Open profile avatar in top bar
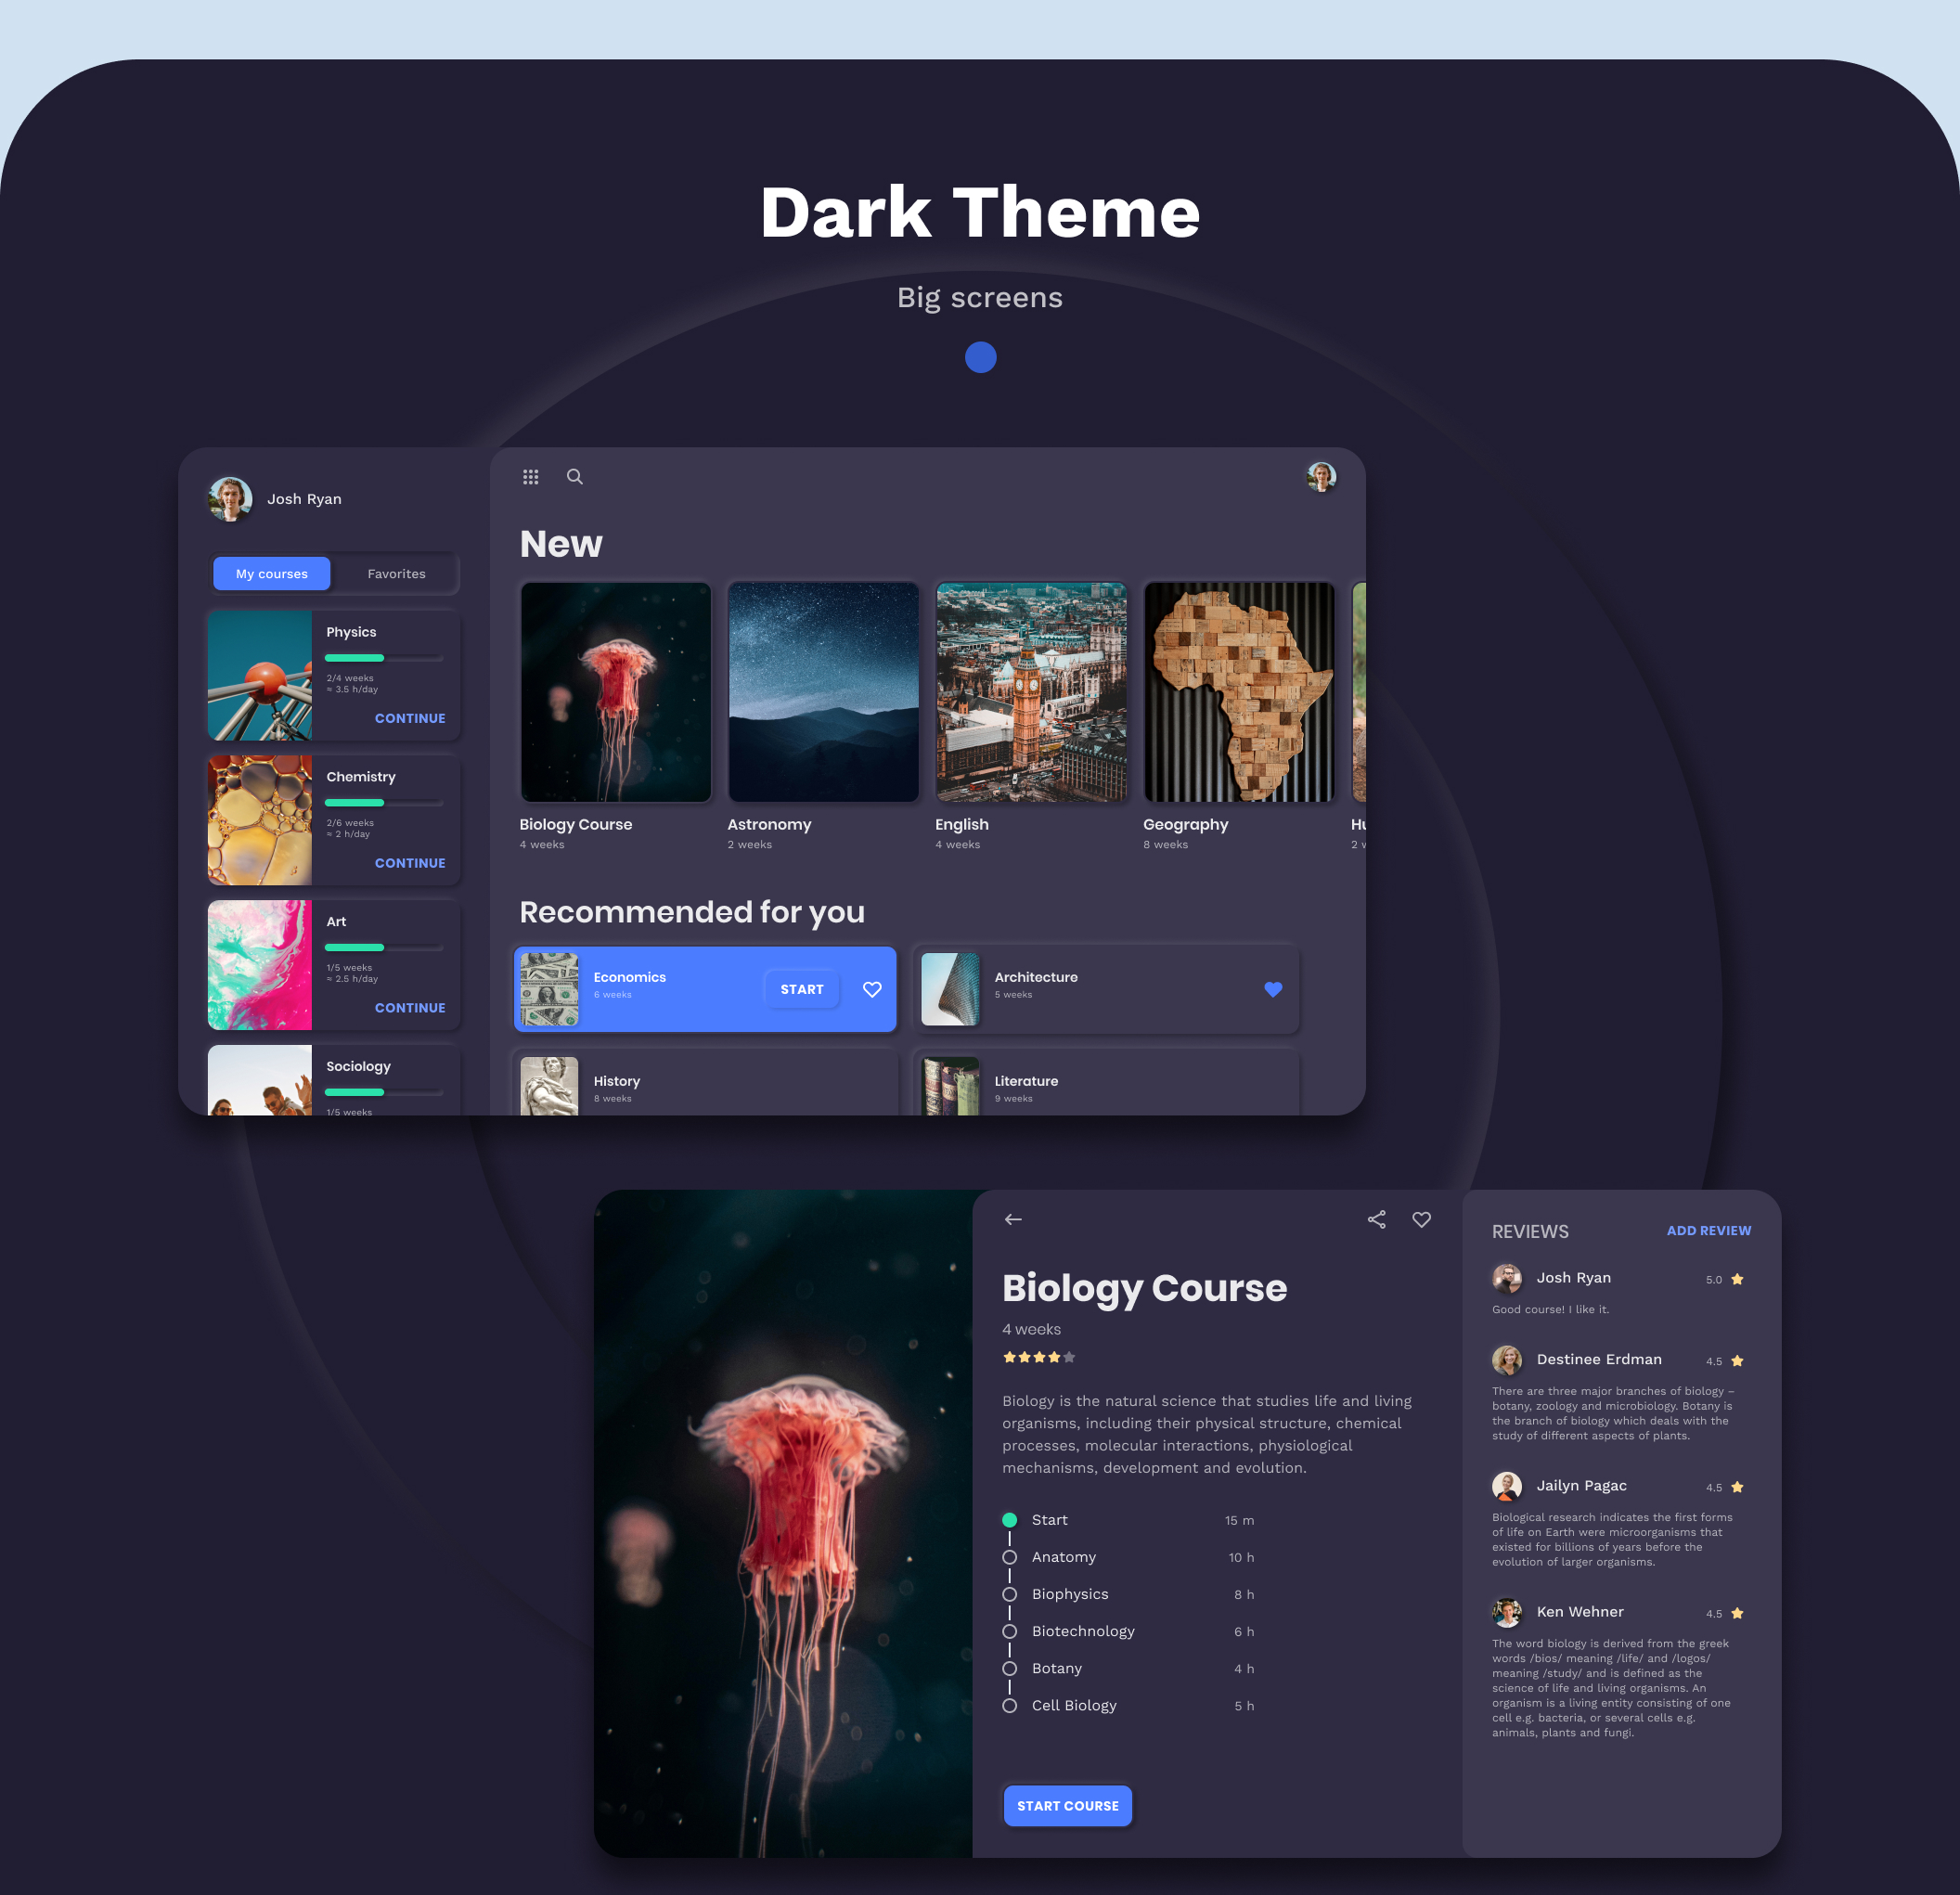Screen dimensions: 1960x1895 [1321, 477]
